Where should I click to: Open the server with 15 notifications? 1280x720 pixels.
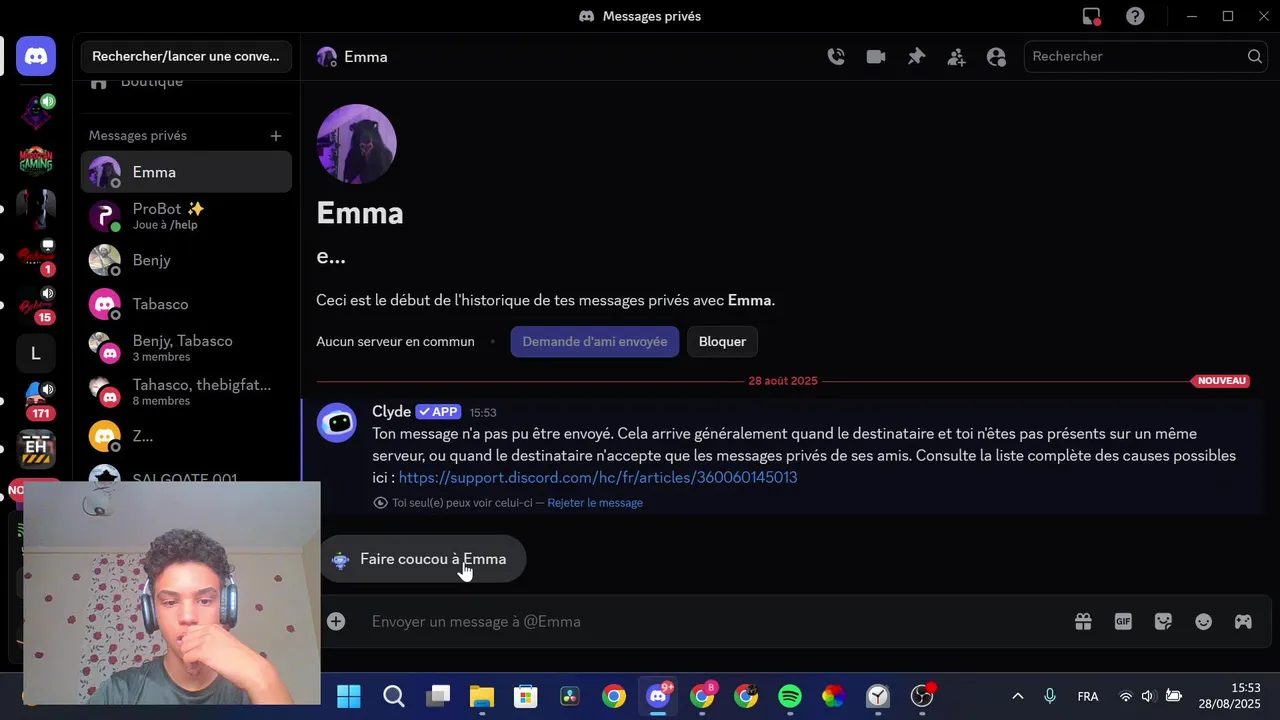36,305
